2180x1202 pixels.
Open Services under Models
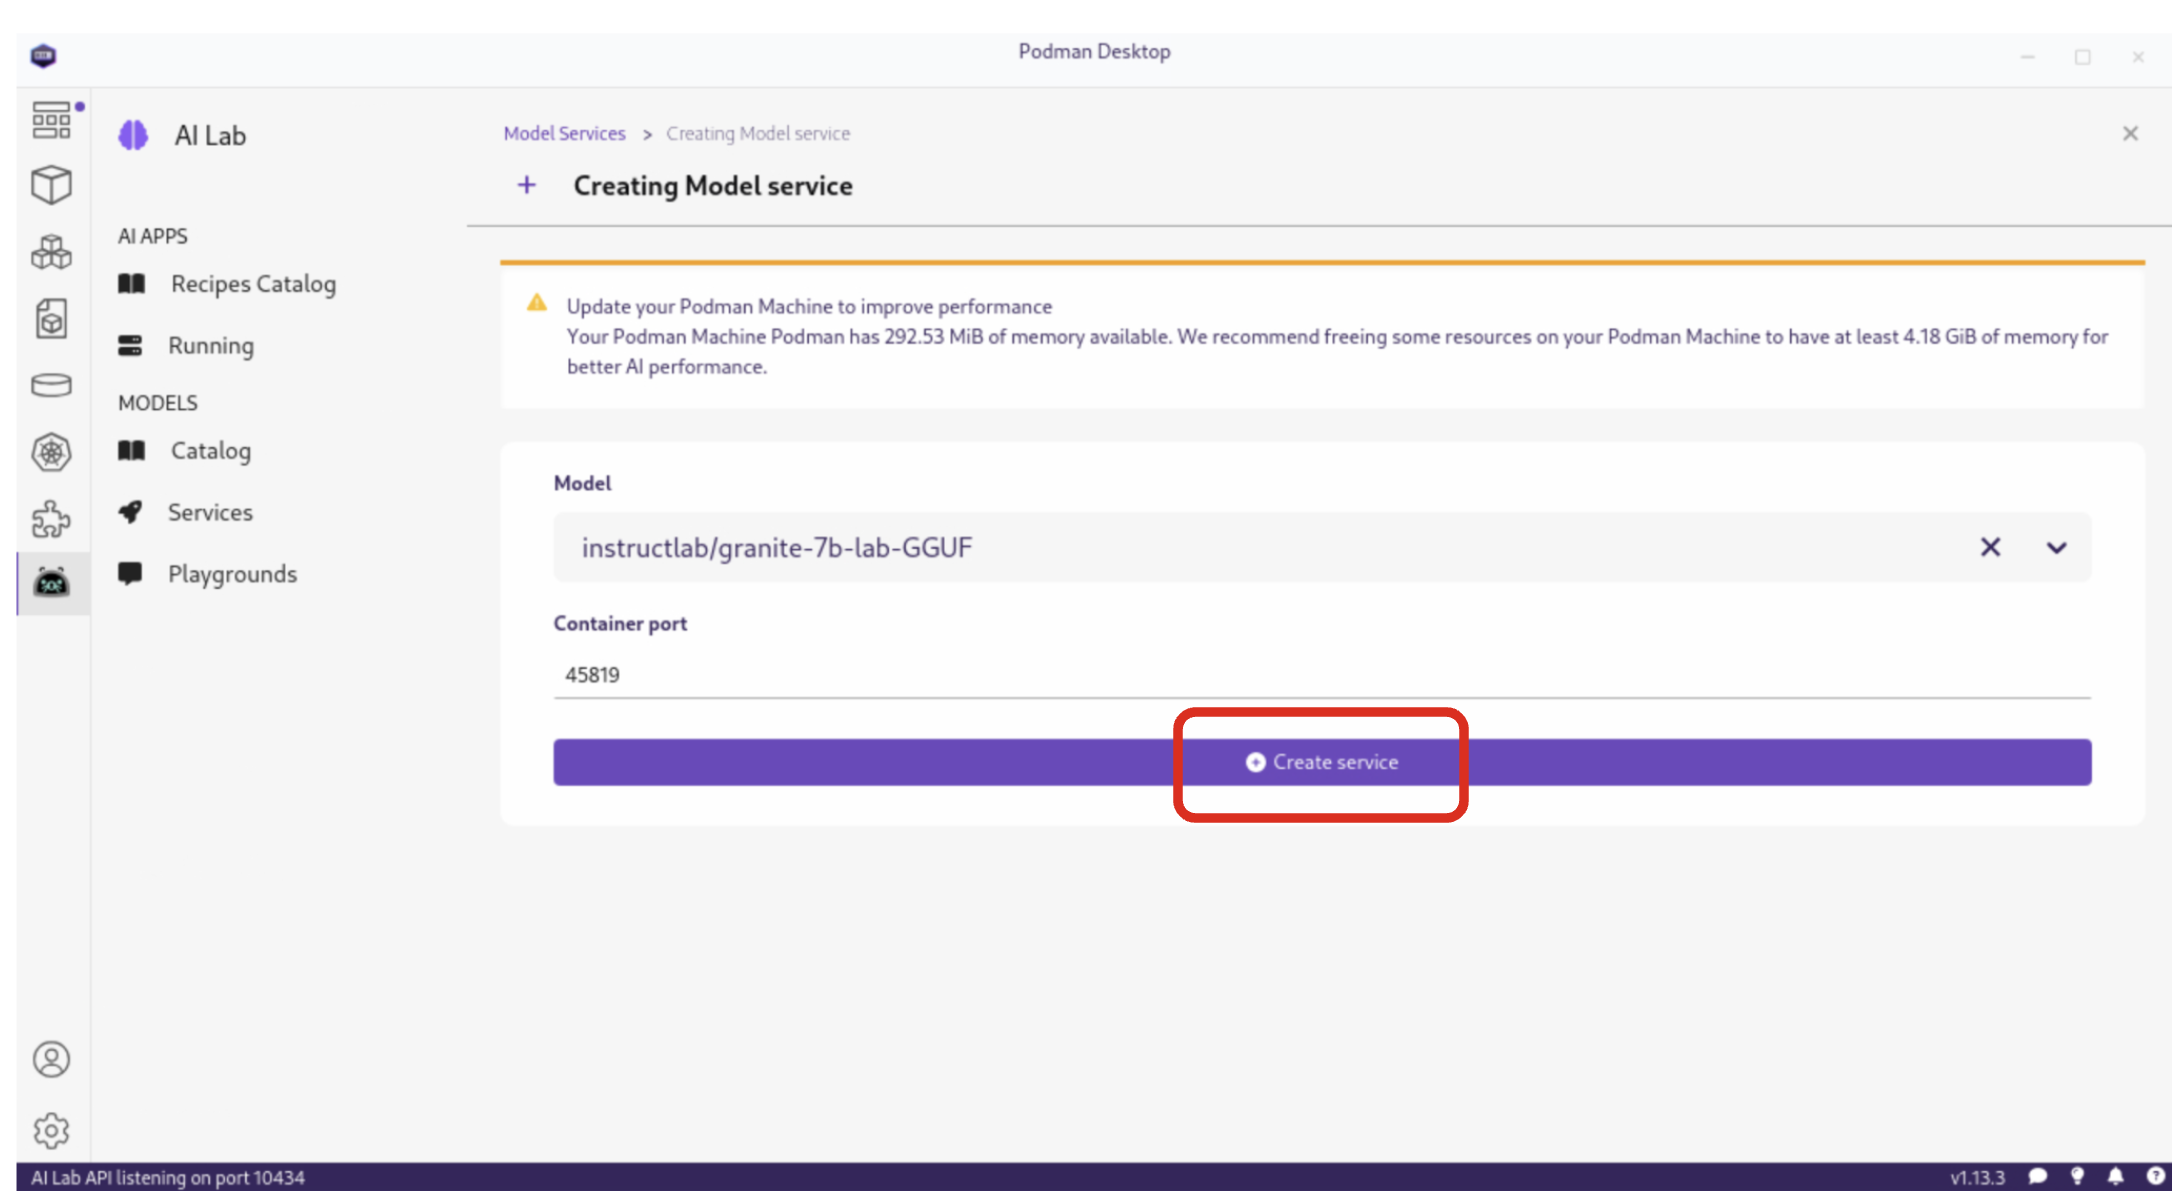coord(210,513)
